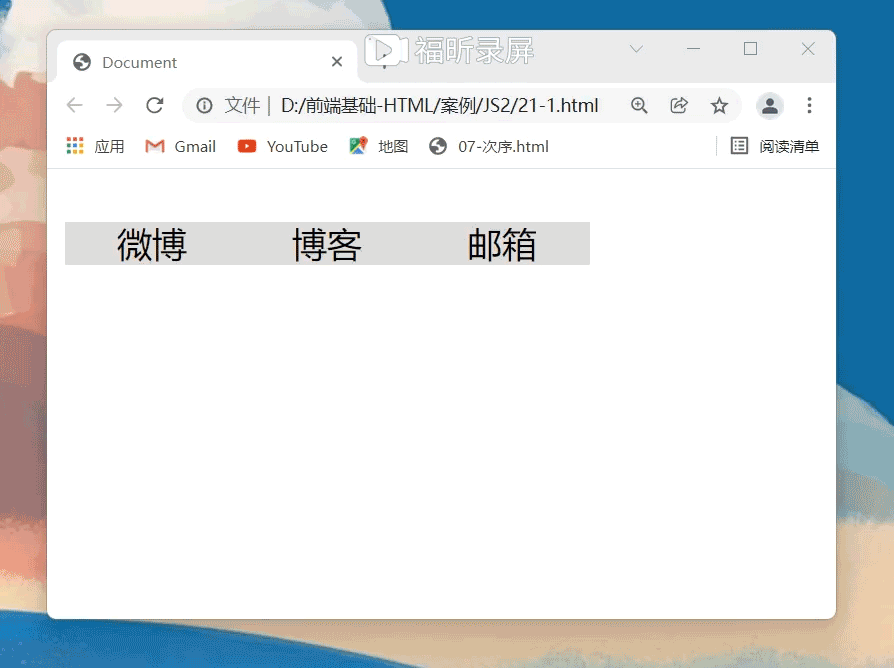Open the Gmail bookmark
894x668 pixels.
pyautogui.click(x=181, y=147)
